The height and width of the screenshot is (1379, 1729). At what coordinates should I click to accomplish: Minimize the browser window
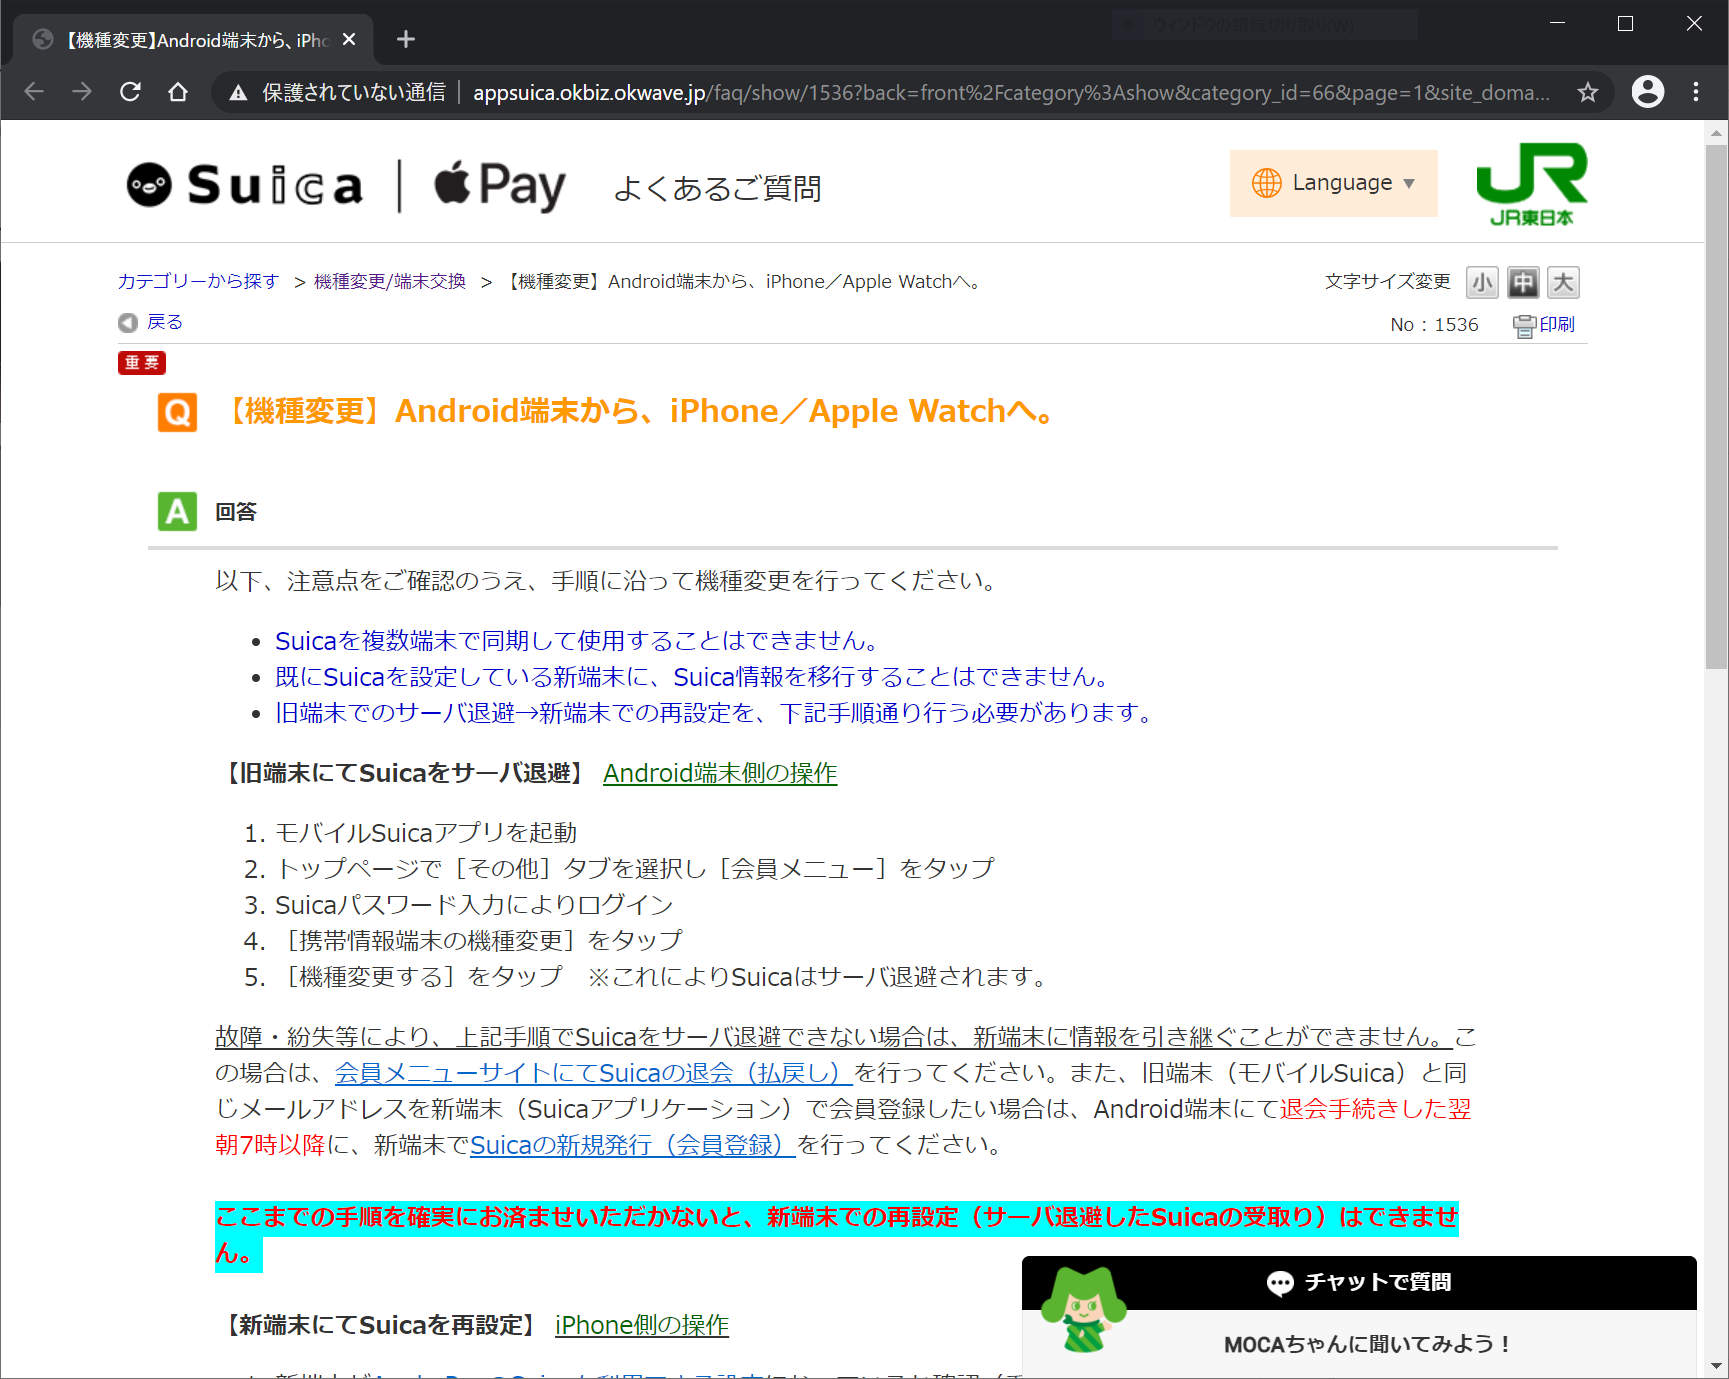click(x=1557, y=23)
